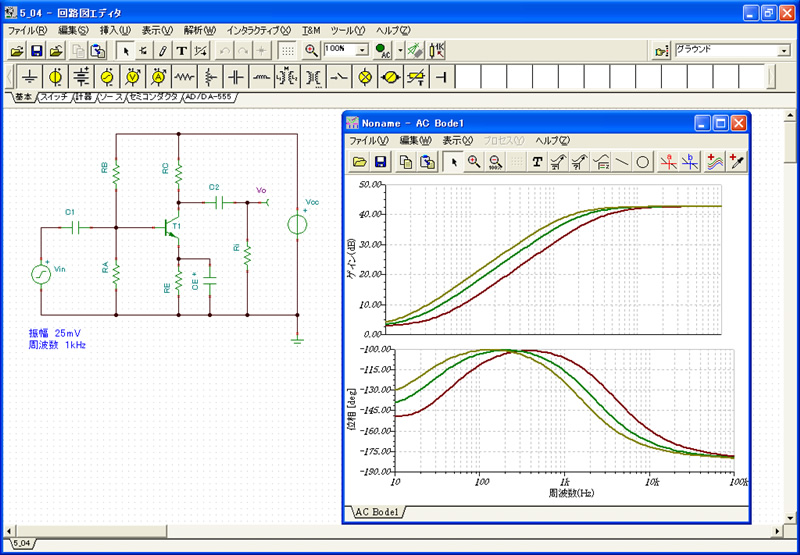Switch to the セミコンダクタ component tab
800x555 pixels.
[154, 96]
